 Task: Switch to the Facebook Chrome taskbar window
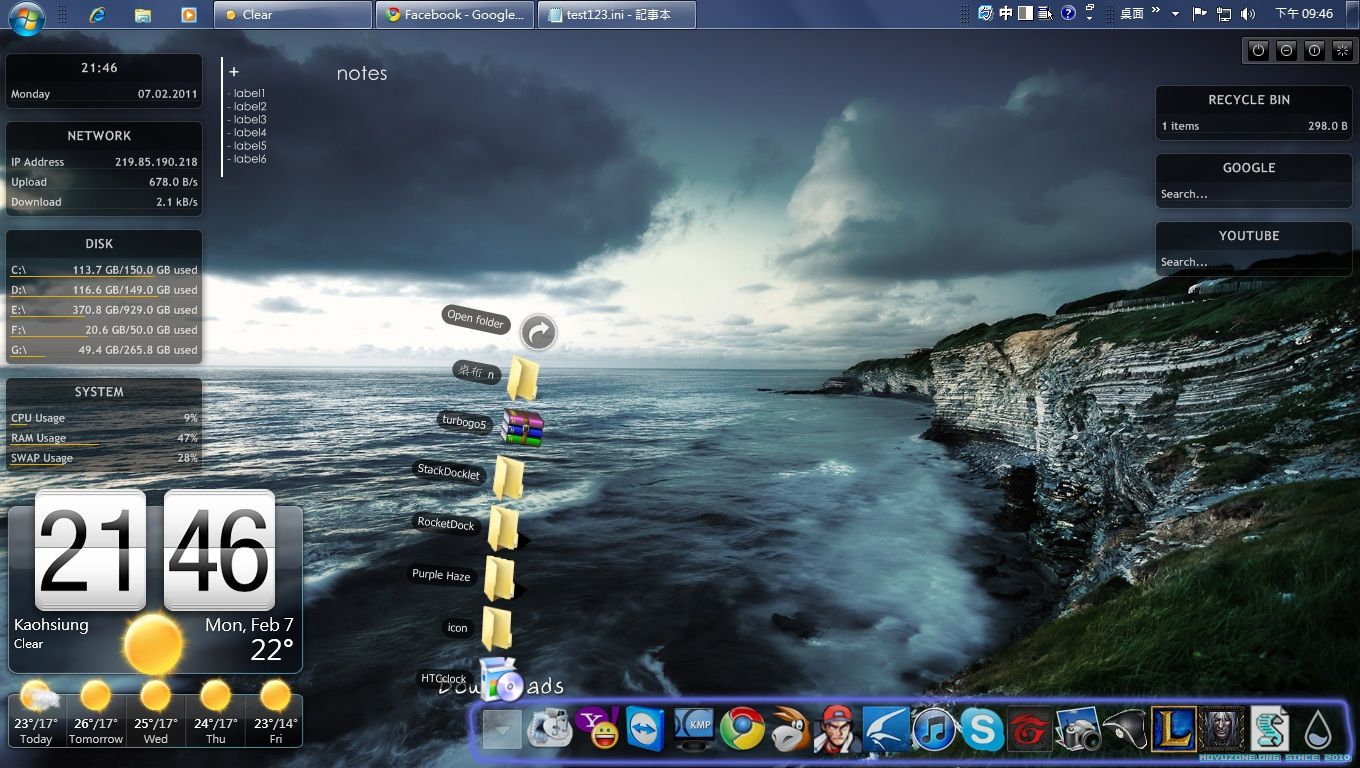tap(456, 14)
